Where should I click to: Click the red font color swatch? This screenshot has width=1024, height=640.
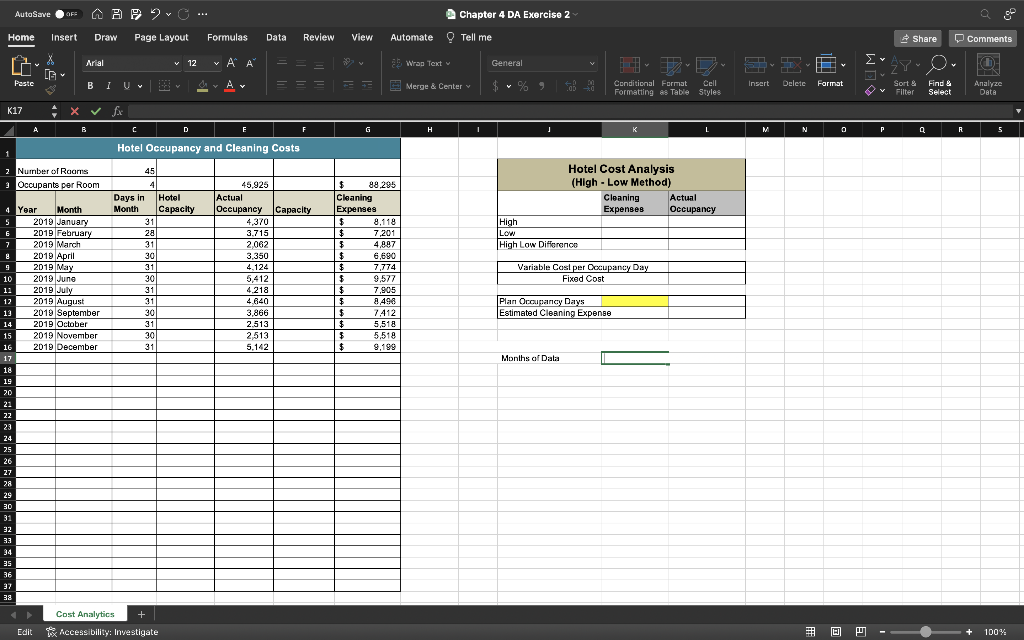230,86
